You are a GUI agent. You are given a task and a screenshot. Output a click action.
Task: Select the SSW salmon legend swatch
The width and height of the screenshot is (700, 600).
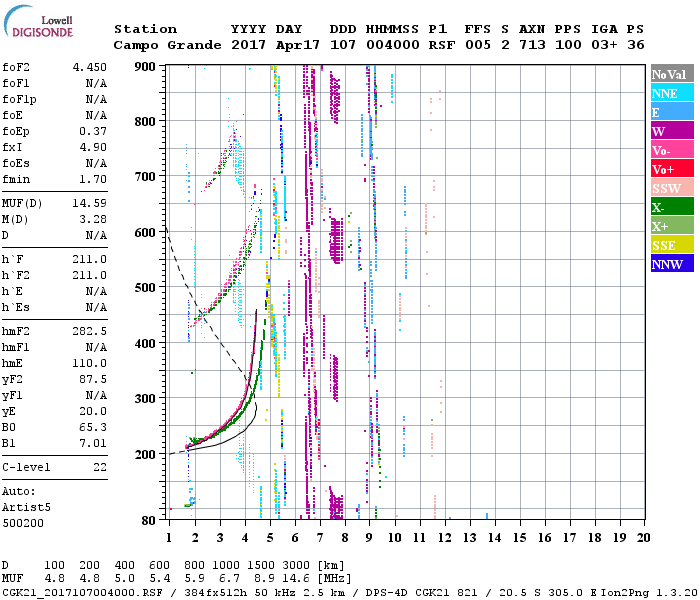pos(672,188)
